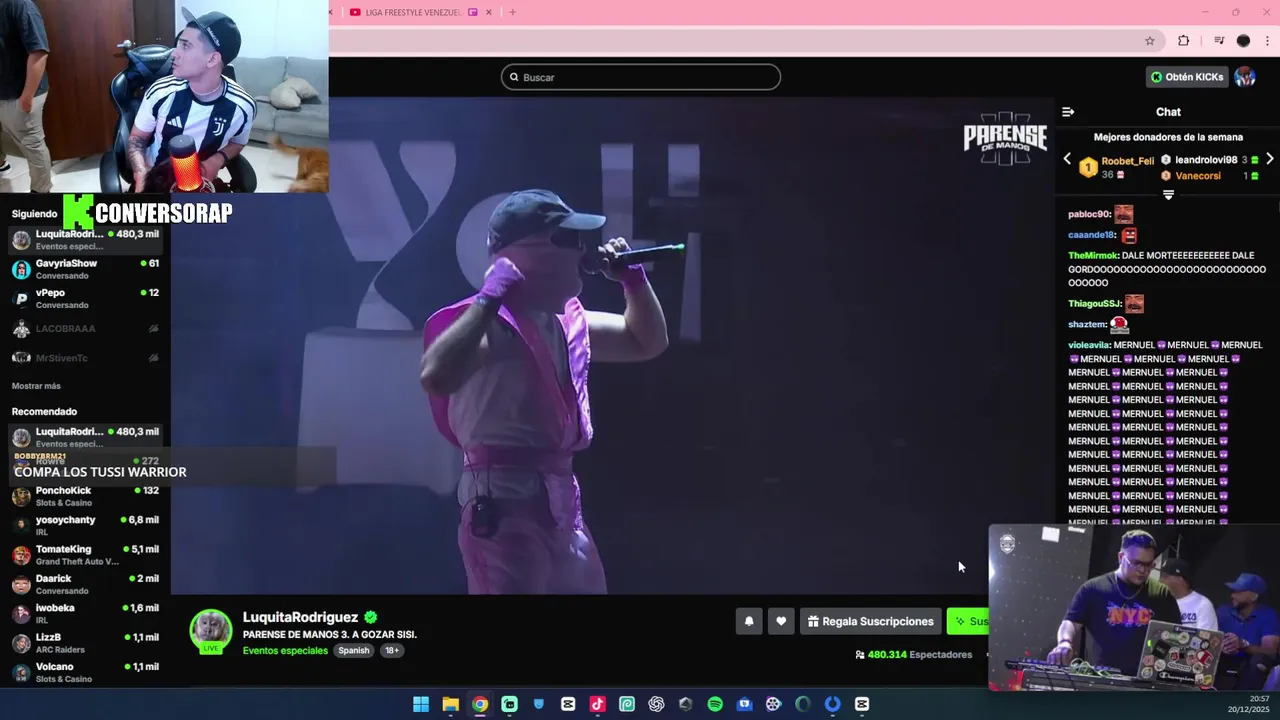Close the LIGA FREESTYLE VENEZUELA tab
Screen dimensions: 1280x720
(489, 12)
